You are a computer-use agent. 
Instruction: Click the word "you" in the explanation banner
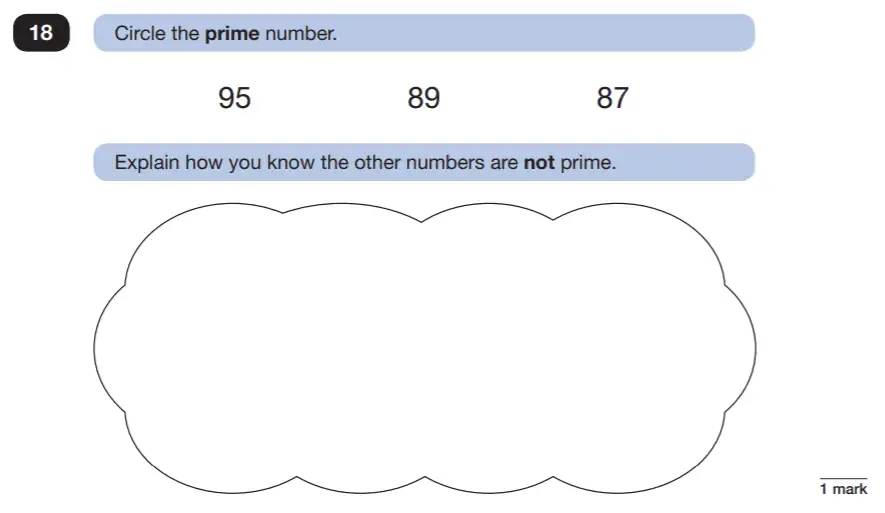[244, 164]
